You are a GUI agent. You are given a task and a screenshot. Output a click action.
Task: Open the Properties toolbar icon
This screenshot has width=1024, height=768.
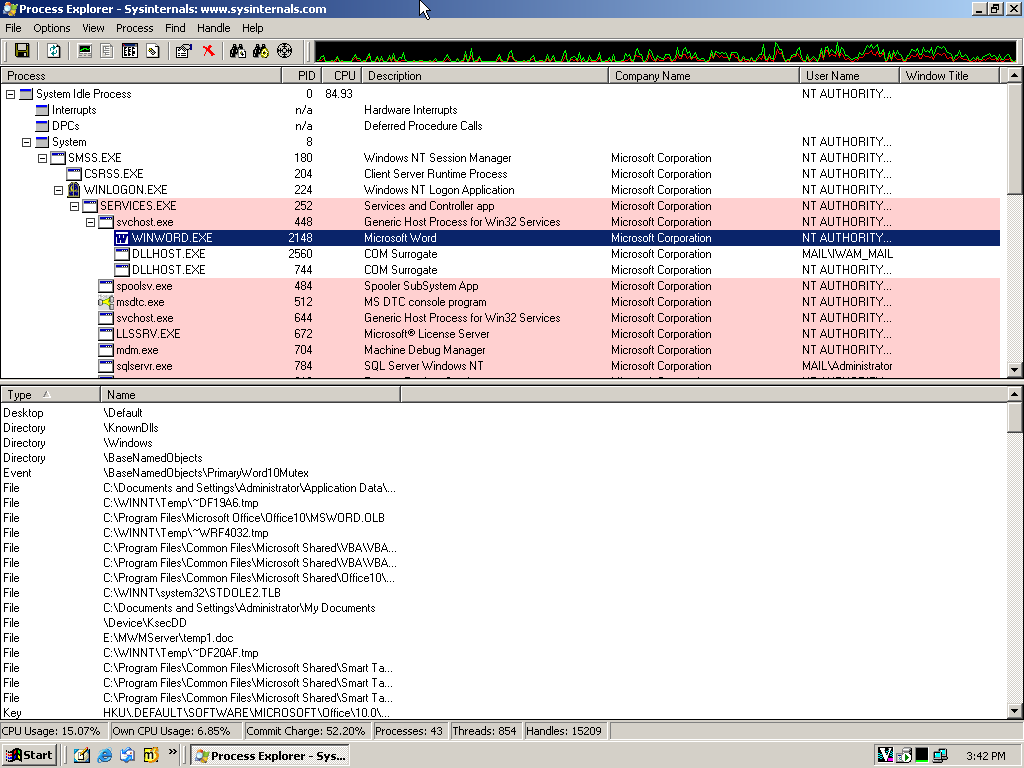point(184,51)
